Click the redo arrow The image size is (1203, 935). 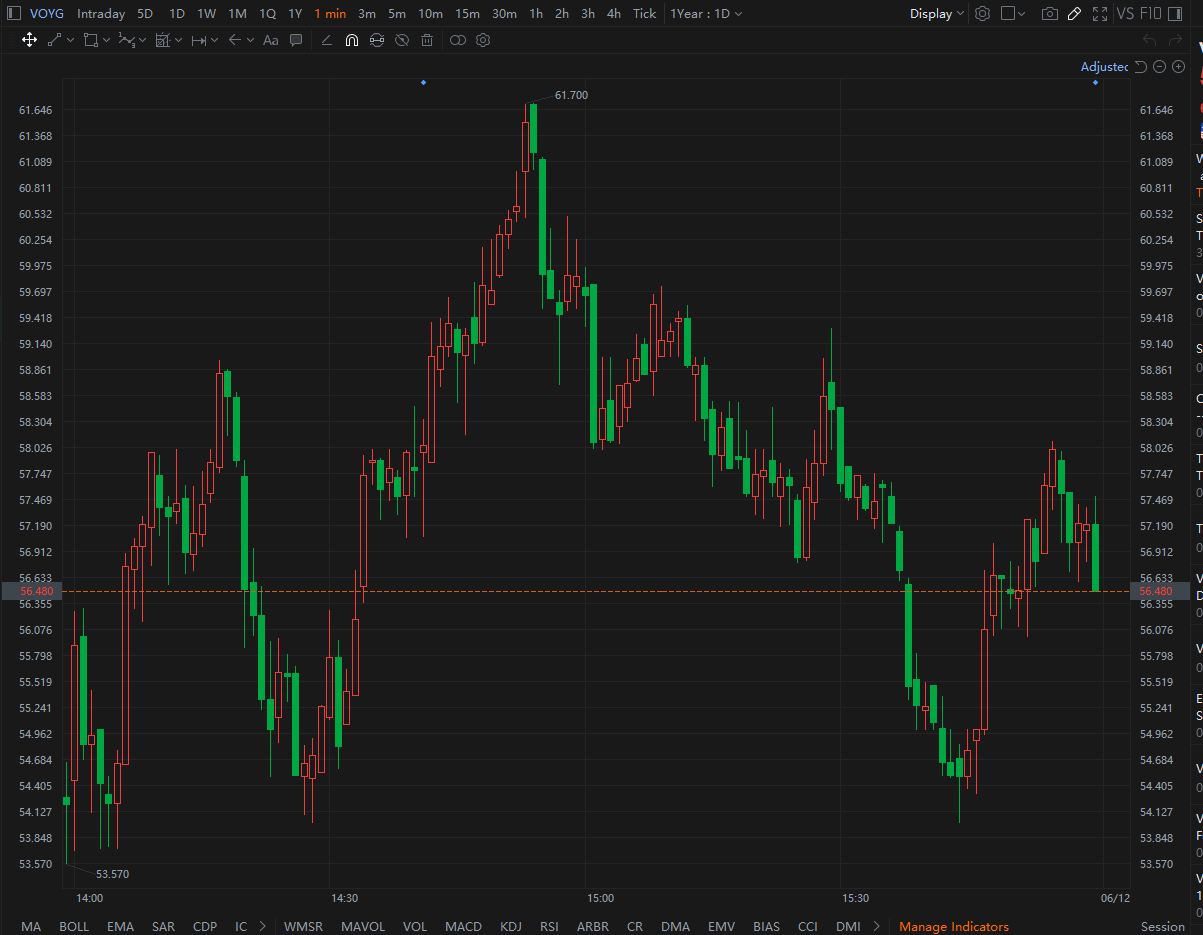pyautogui.click(x=1177, y=40)
